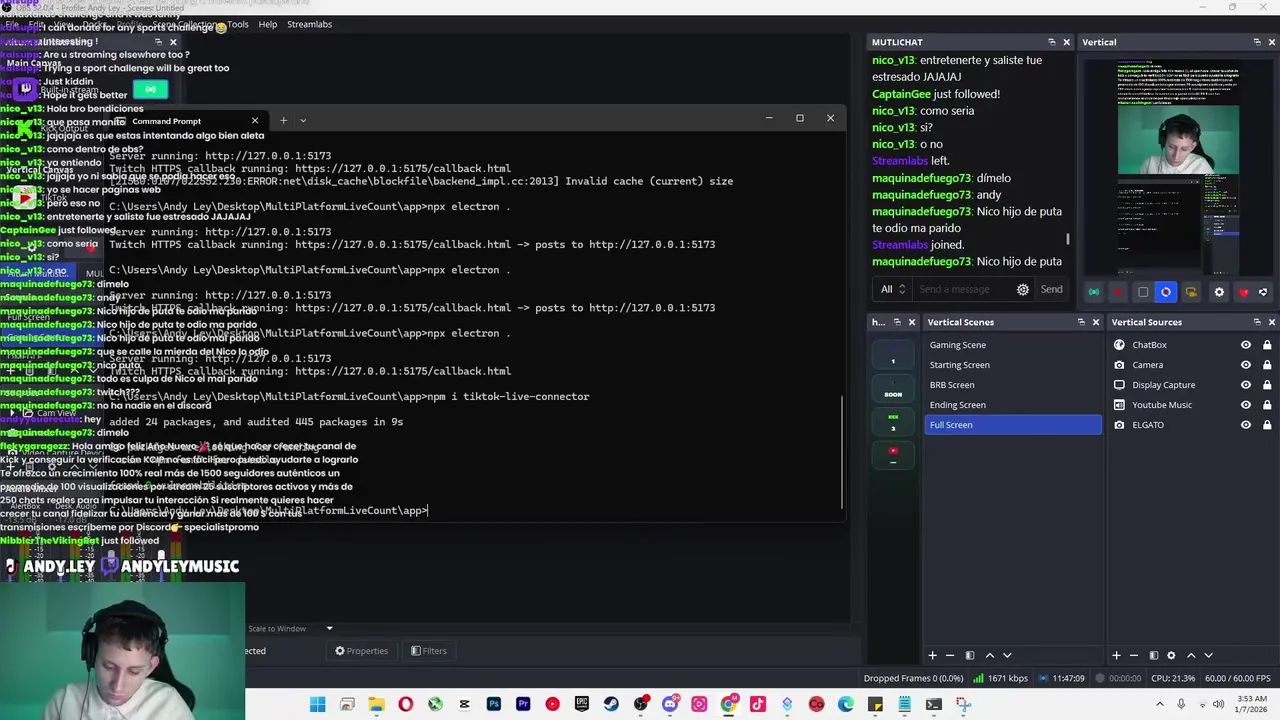
Task: Open source Properties button
Action: (x=361, y=651)
